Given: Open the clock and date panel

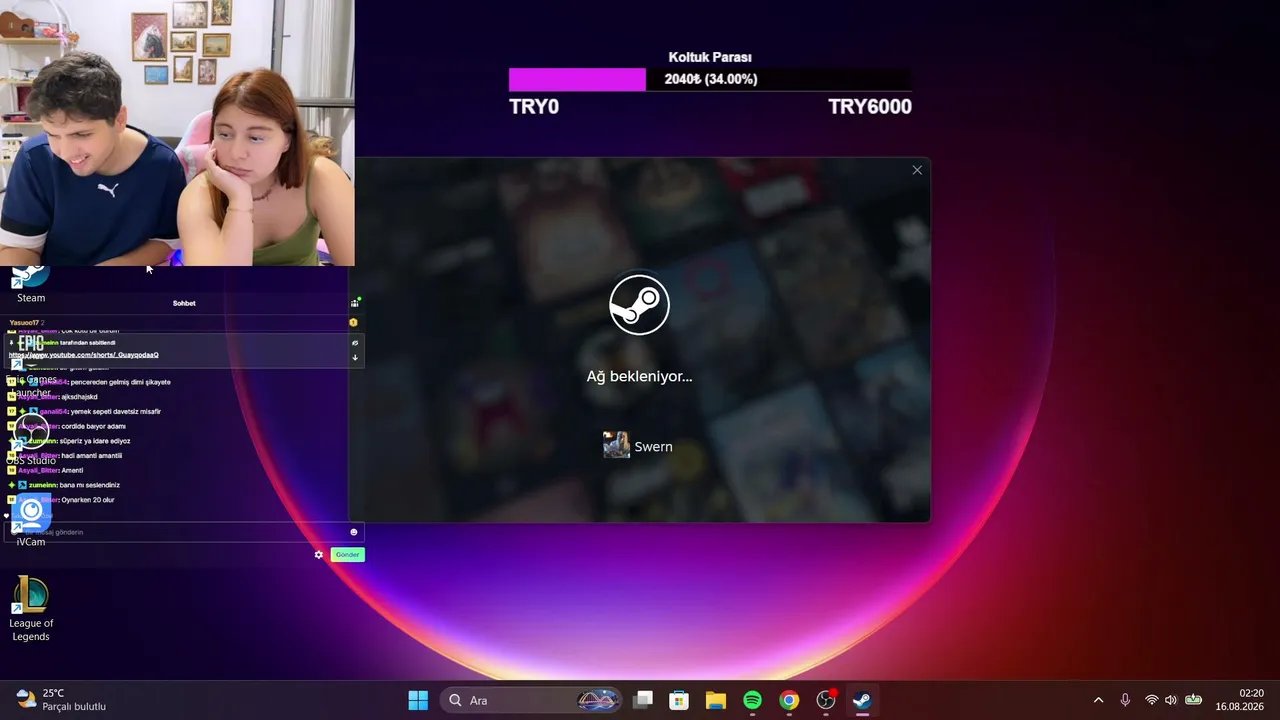Looking at the screenshot, I should tap(1240, 700).
